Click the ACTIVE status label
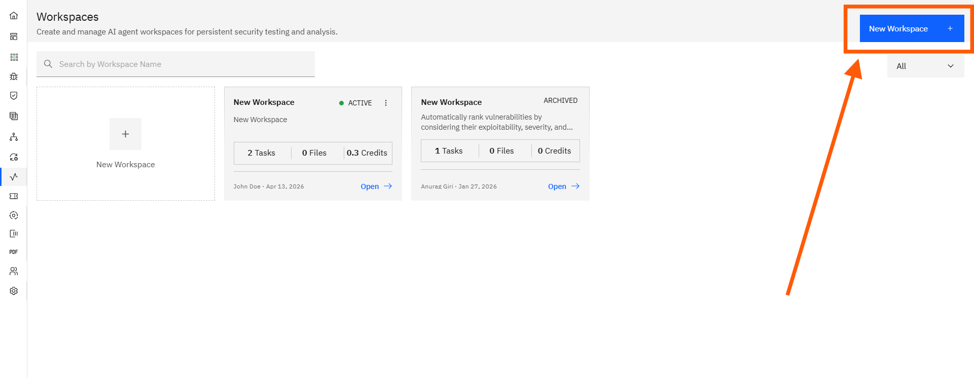The width and height of the screenshot is (974, 378). coord(360,103)
